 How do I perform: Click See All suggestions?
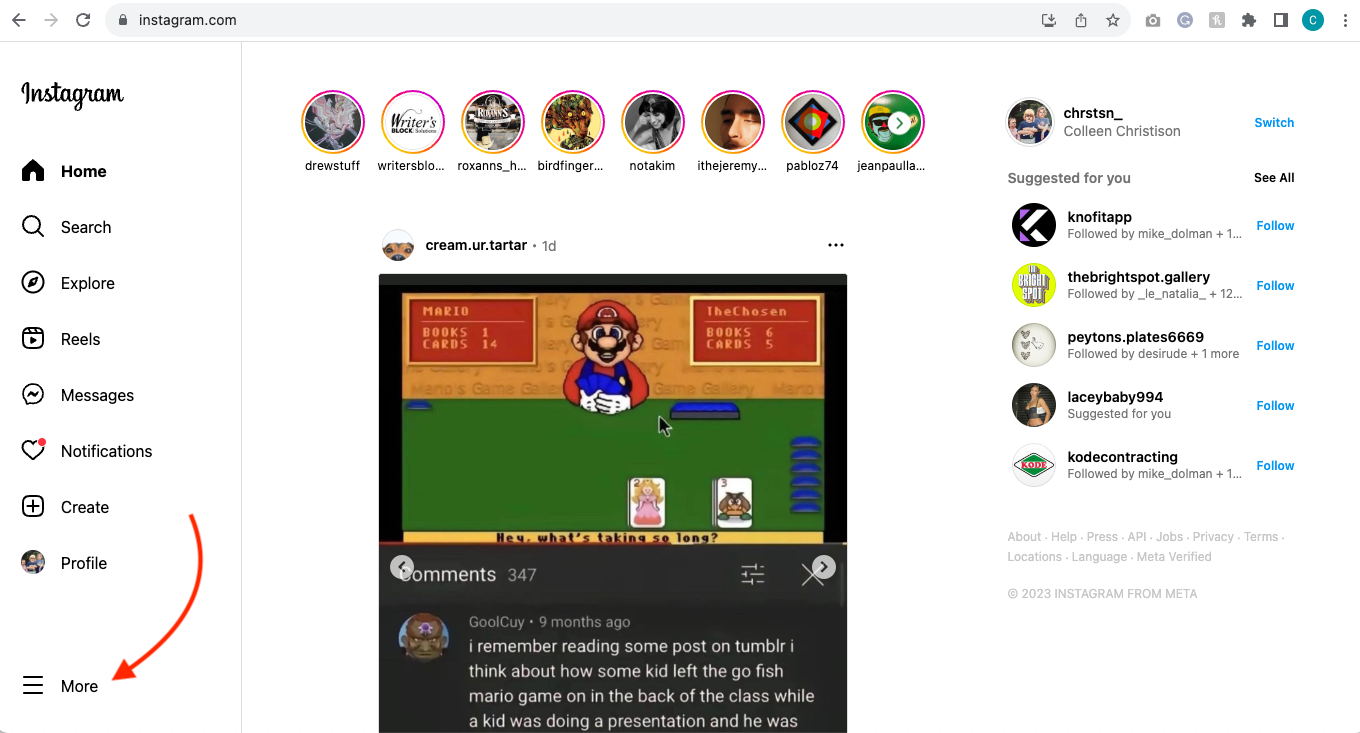tap(1274, 178)
